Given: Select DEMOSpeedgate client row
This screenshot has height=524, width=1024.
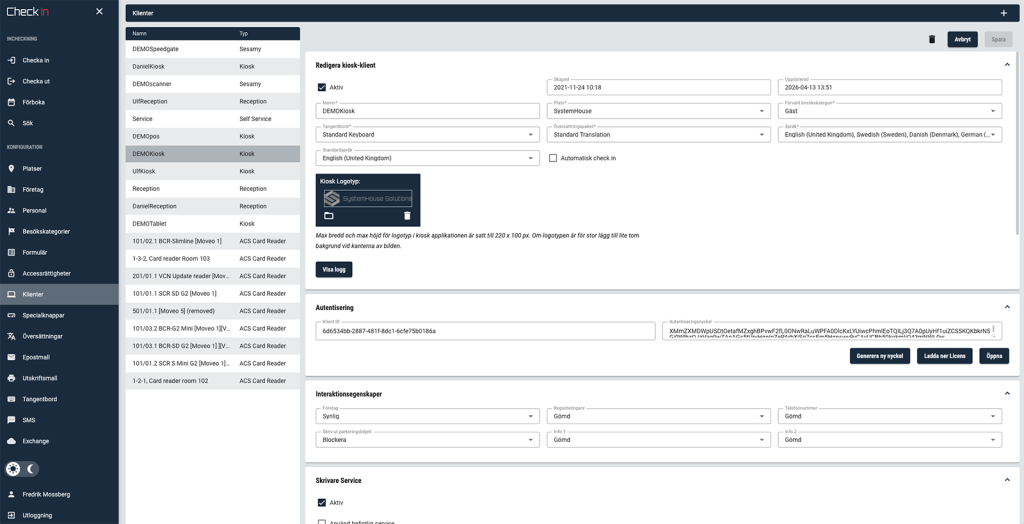Looking at the screenshot, I should (x=212, y=49).
